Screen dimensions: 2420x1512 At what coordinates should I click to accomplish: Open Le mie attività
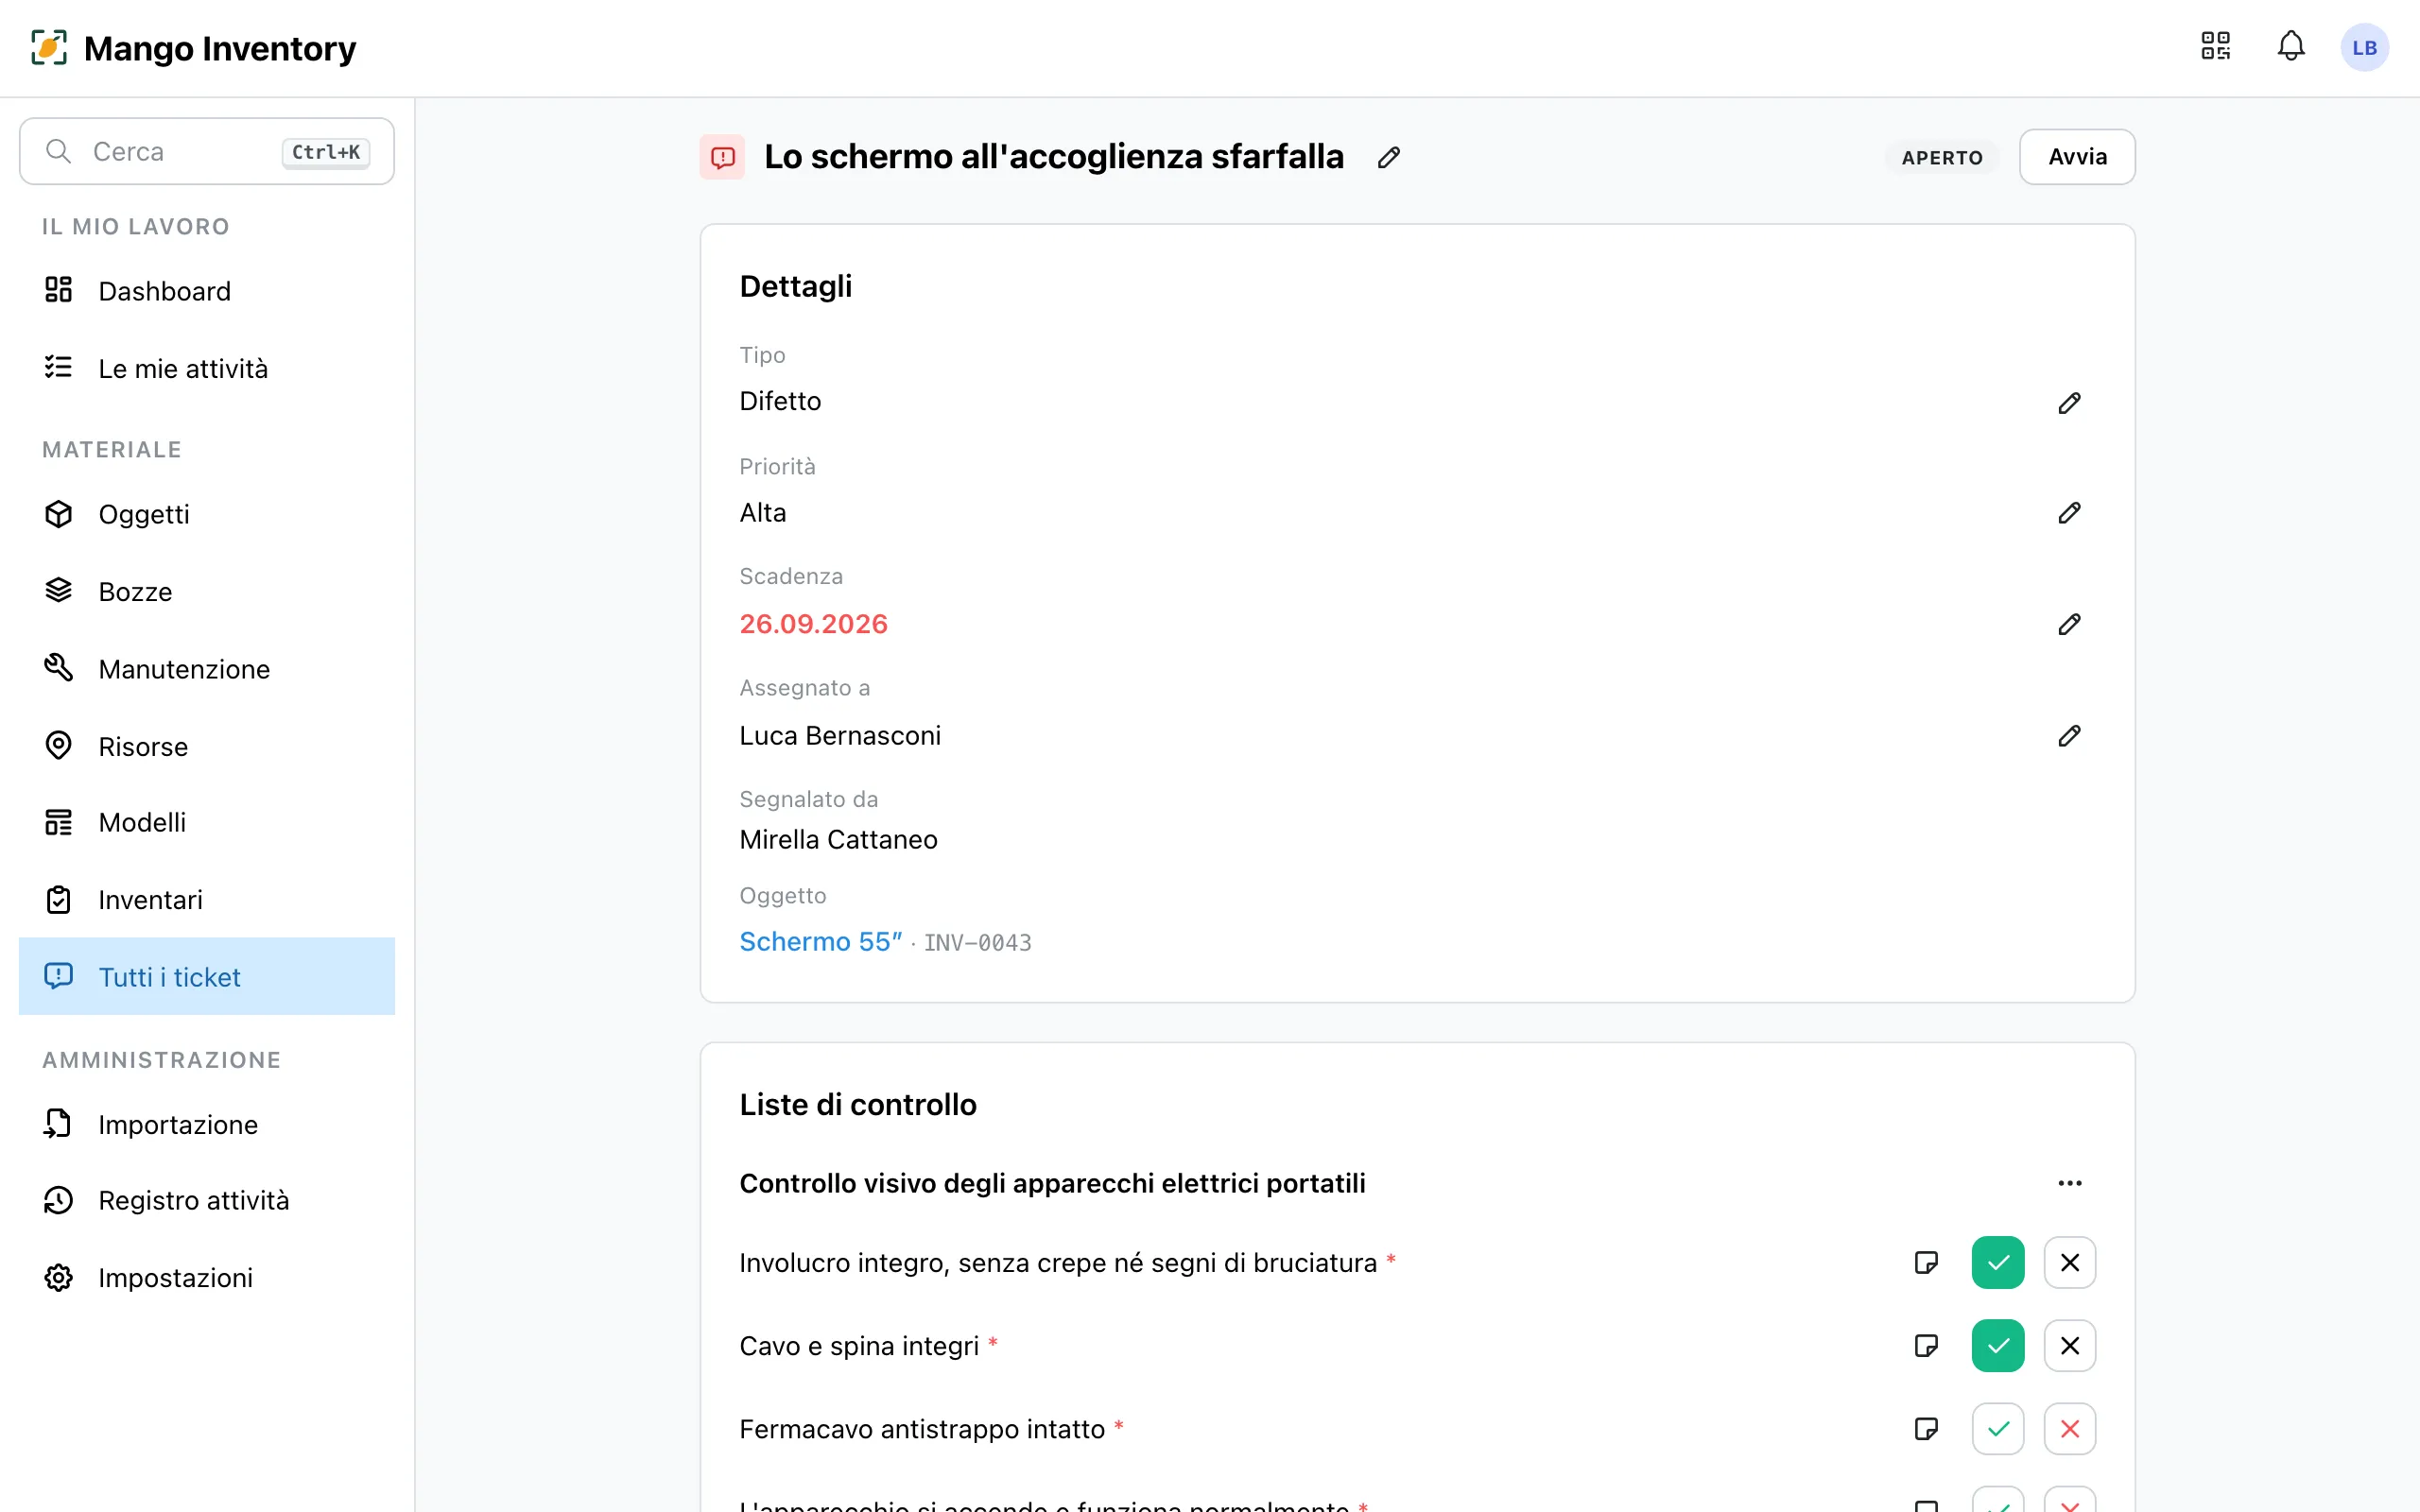point(207,368)
